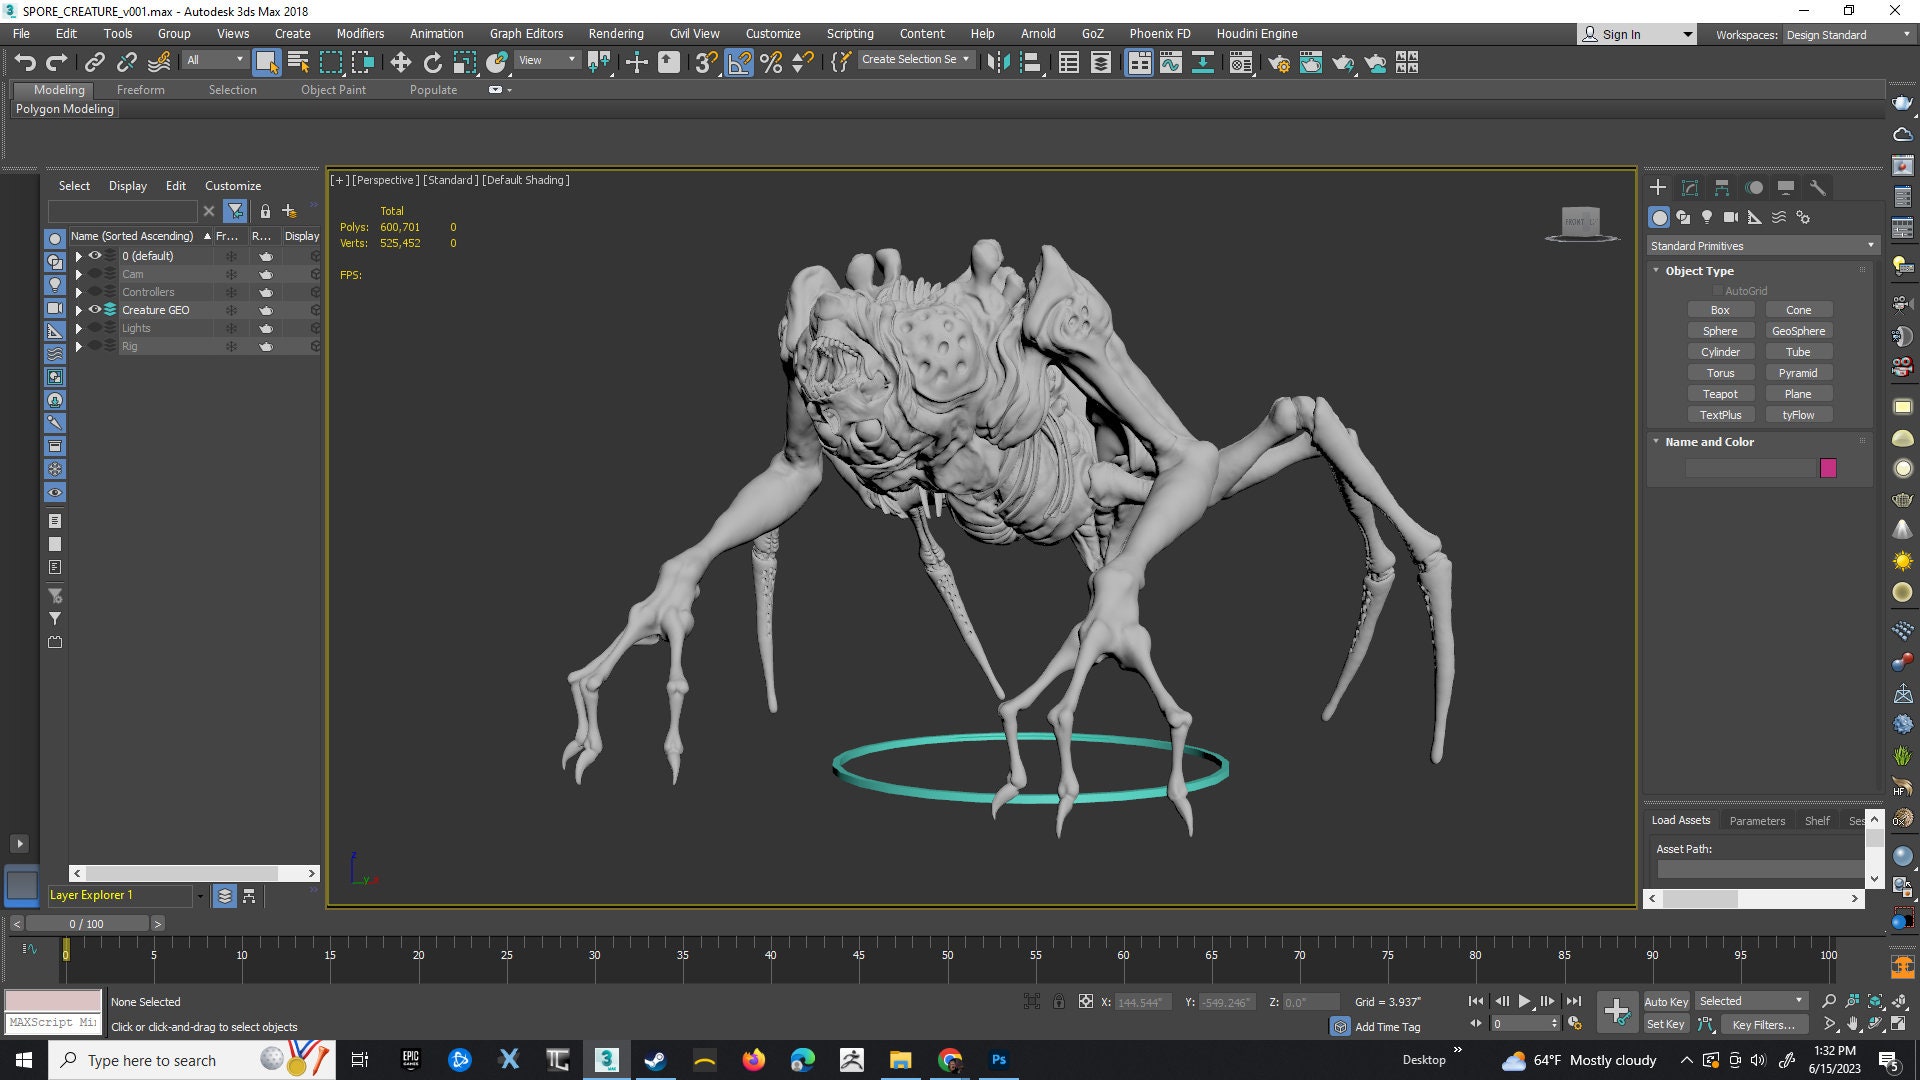Toggle visibility of the Creature GEO layer
This screenshot has width=1920, height=1080.
(96, 310)
